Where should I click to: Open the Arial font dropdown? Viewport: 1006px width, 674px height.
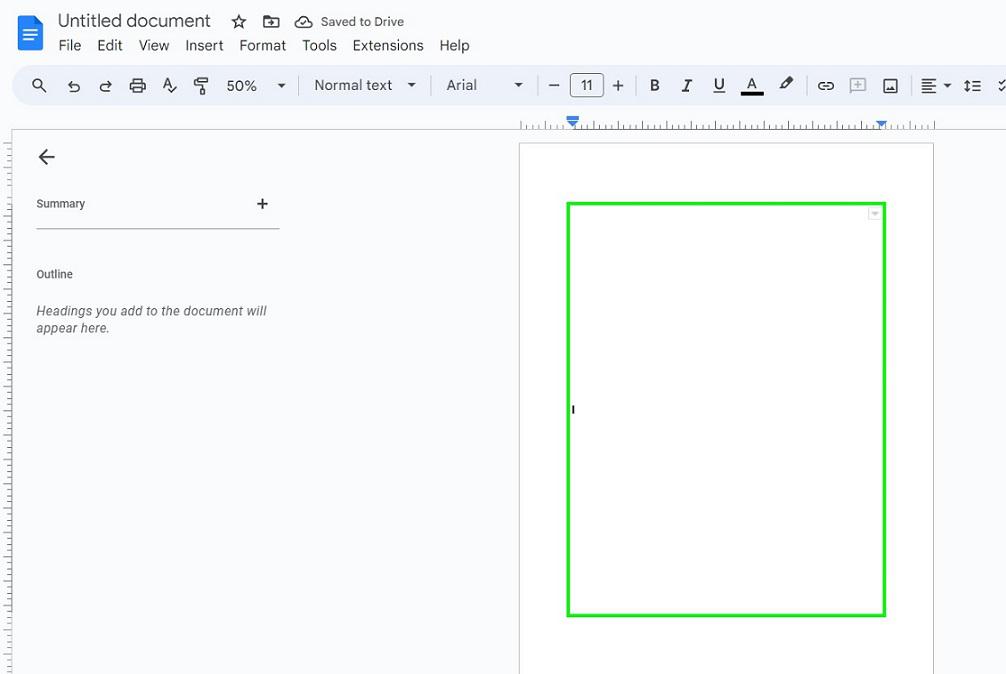(x=484, y=85)
